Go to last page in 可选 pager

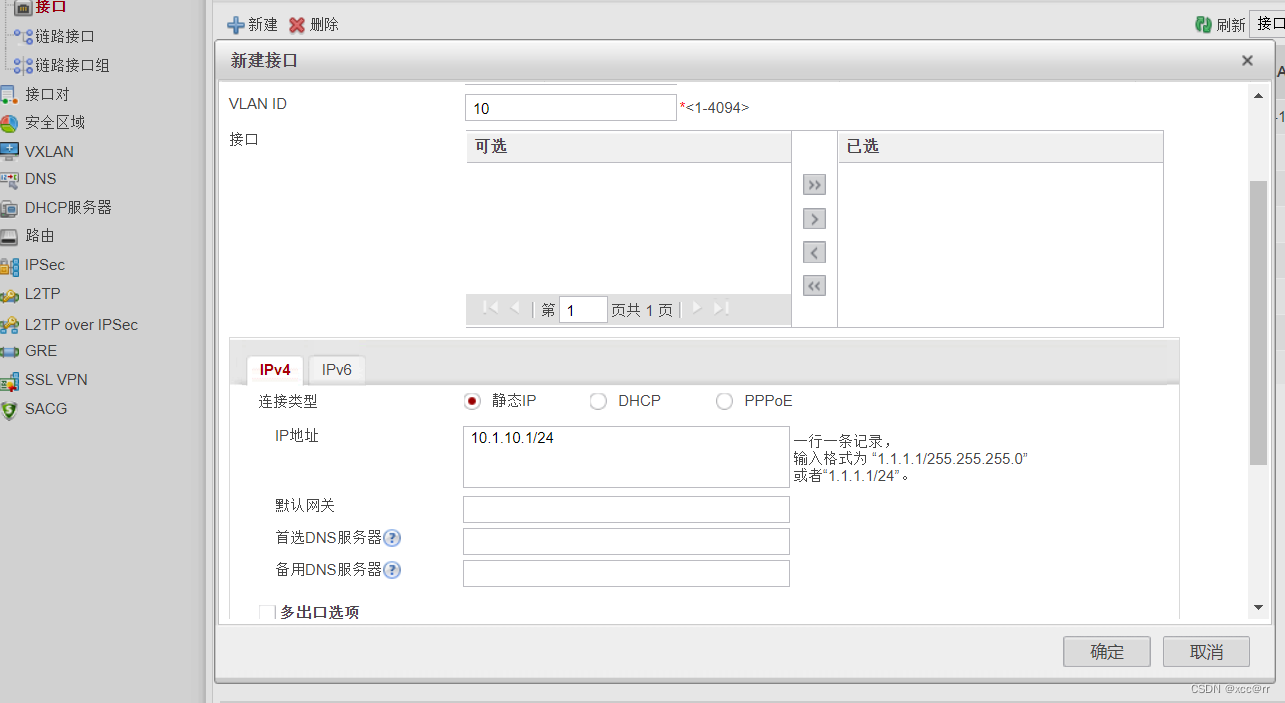pos(721,308)
